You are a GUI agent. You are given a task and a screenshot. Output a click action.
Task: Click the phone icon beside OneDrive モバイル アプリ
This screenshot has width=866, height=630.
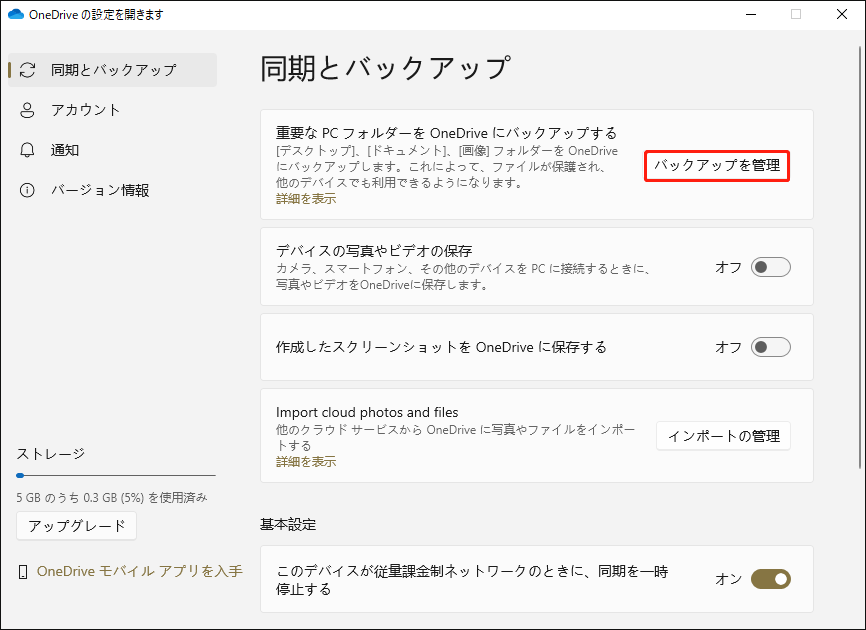click(x=23, y=572)
